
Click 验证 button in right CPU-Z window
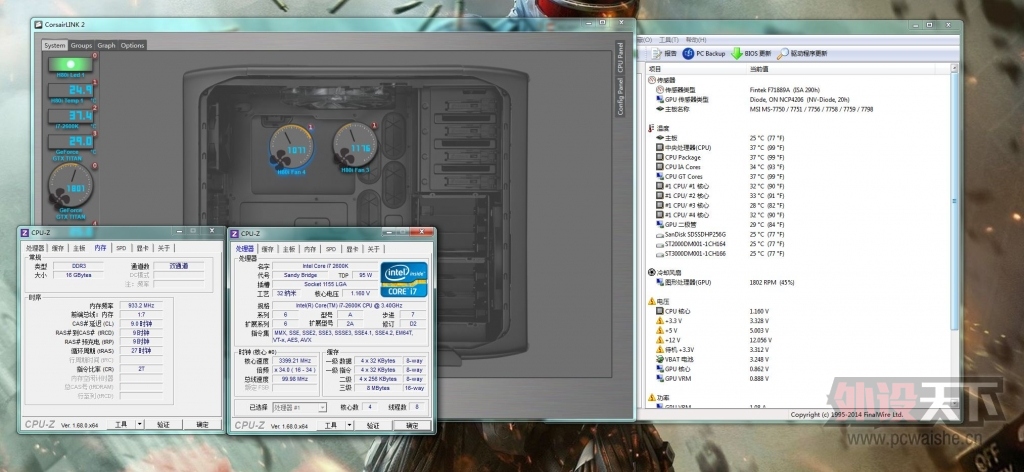coord(373,426)
